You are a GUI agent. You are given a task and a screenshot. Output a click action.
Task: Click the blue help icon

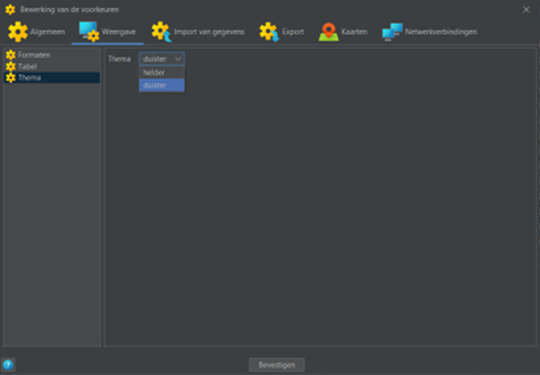point(8,365)
